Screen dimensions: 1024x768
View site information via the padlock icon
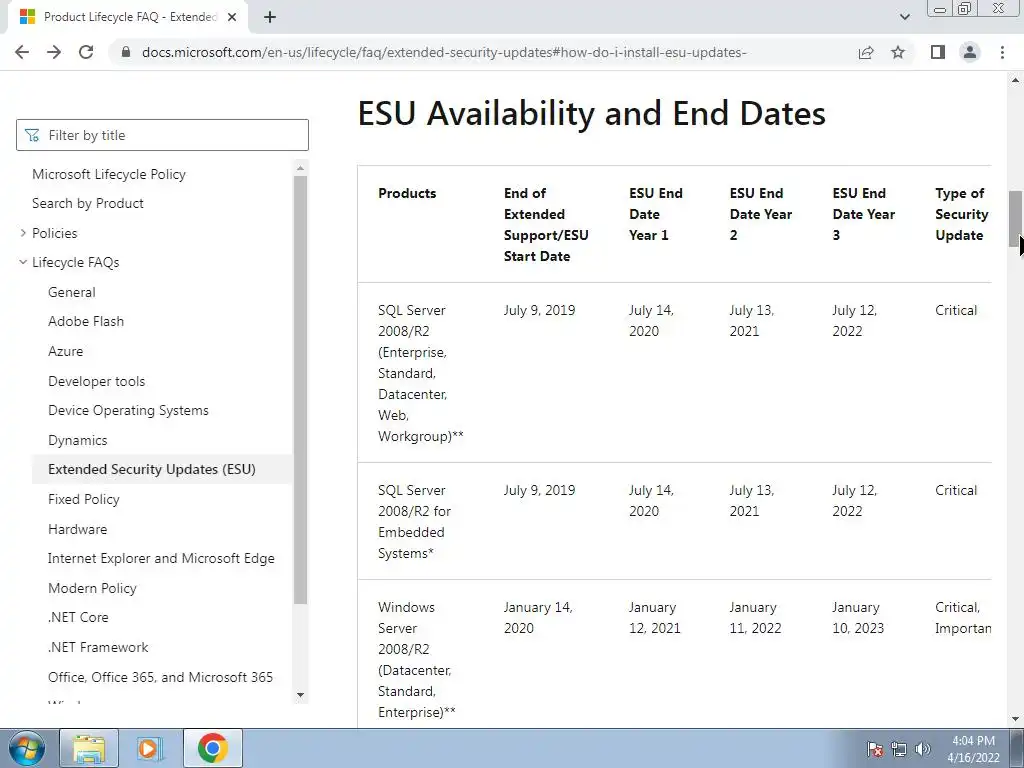click(x=126, y=52)
